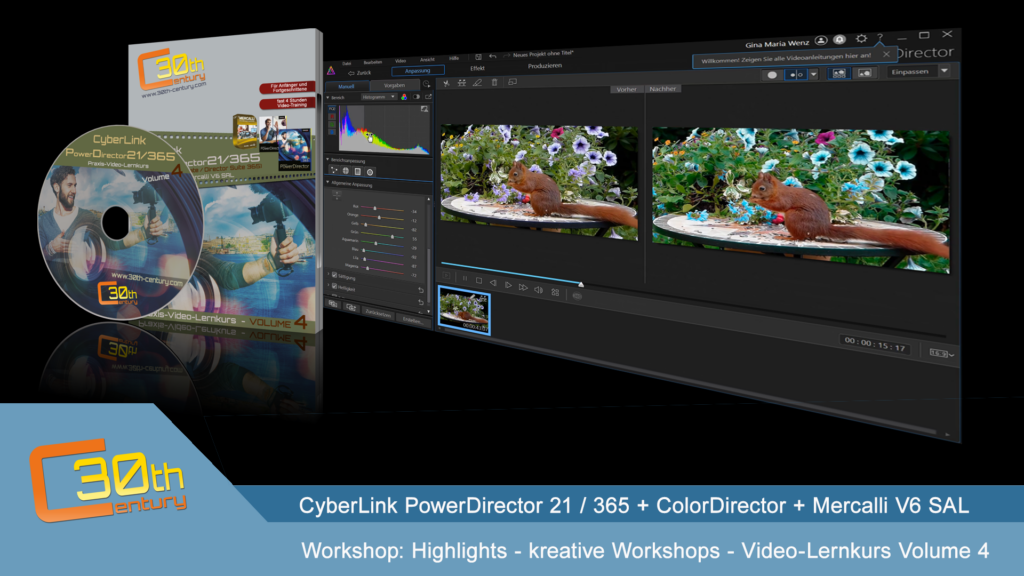
Task: Click the dual-monitor display icon
Action: [x=512, y=82]
